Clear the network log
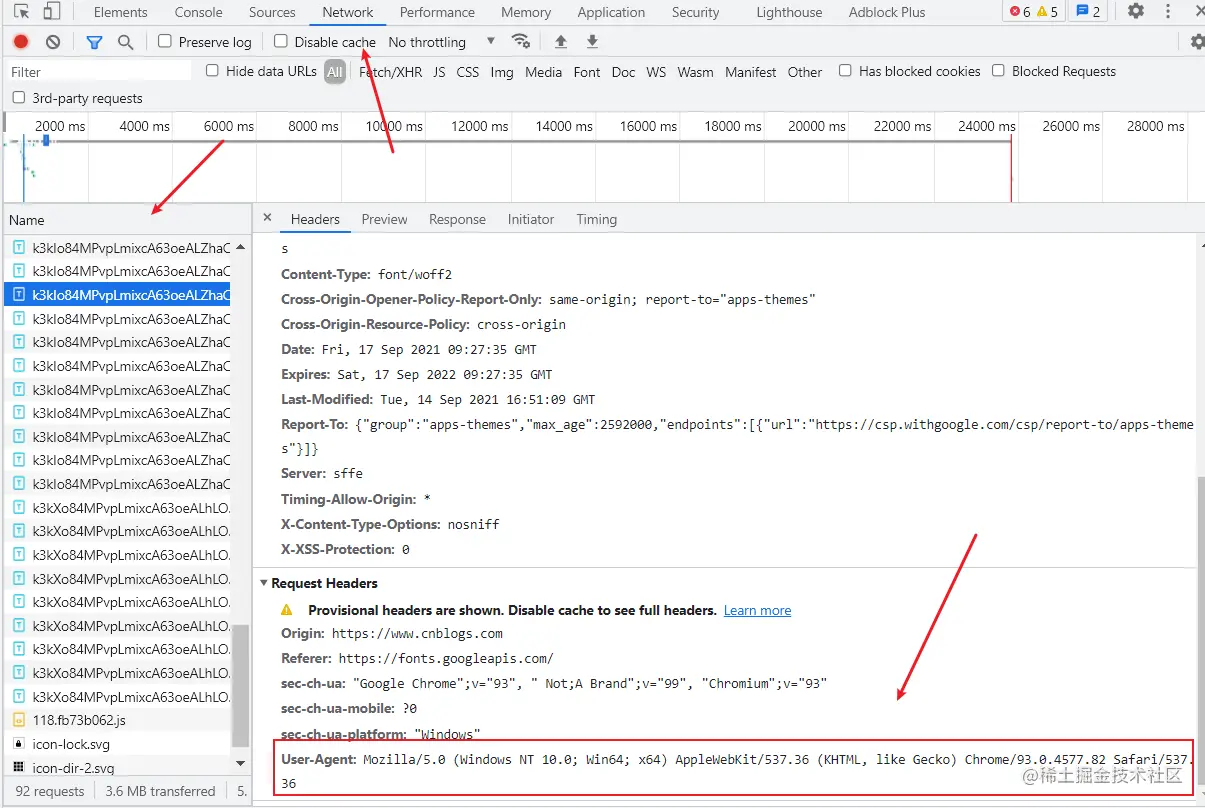 pos(53,42)
